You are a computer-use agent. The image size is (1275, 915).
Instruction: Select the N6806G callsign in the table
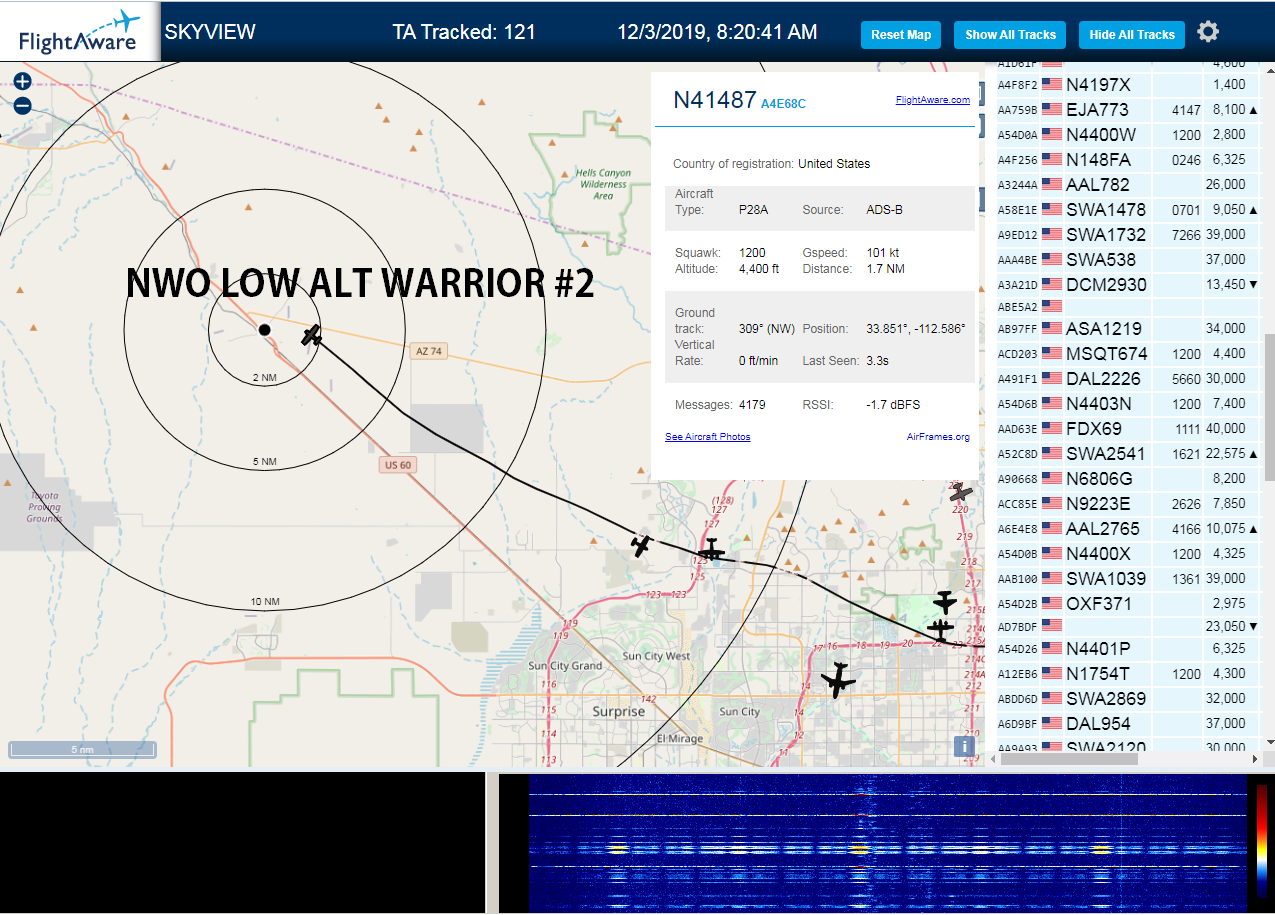tap(1099, 479)
